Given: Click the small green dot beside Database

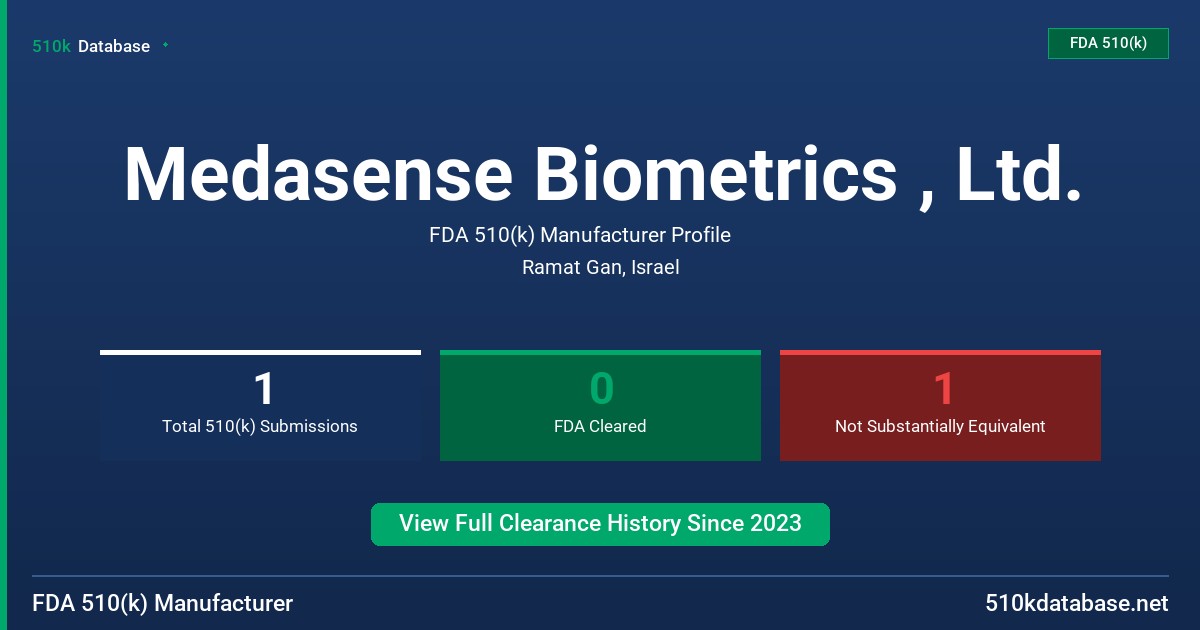Looking at the screenshot, I should (165, 45).
